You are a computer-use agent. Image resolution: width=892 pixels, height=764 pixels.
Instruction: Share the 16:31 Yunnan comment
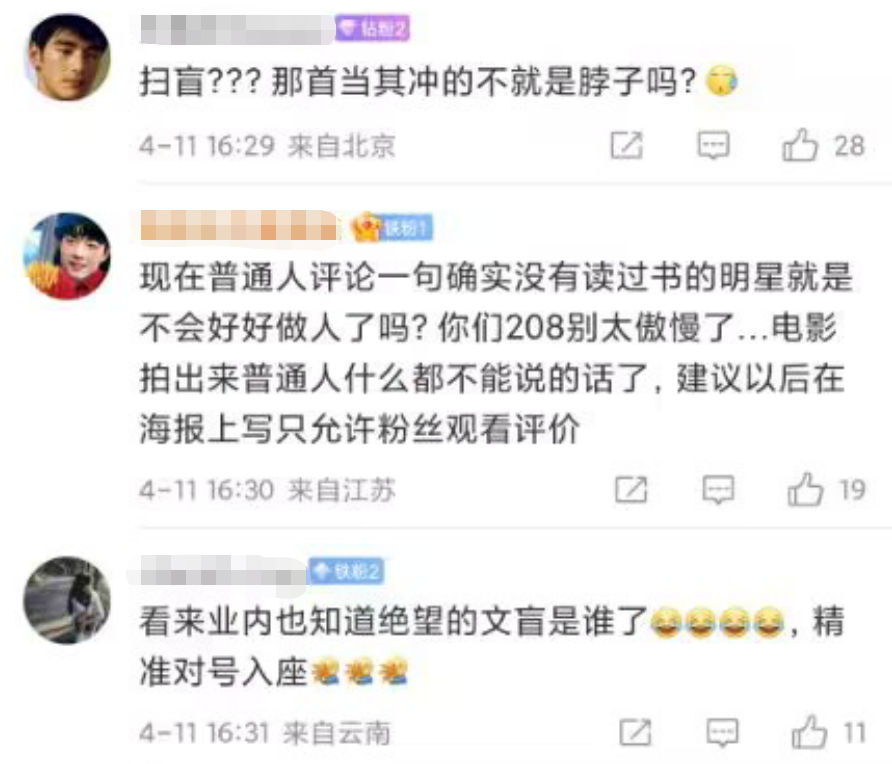(635, 732)
